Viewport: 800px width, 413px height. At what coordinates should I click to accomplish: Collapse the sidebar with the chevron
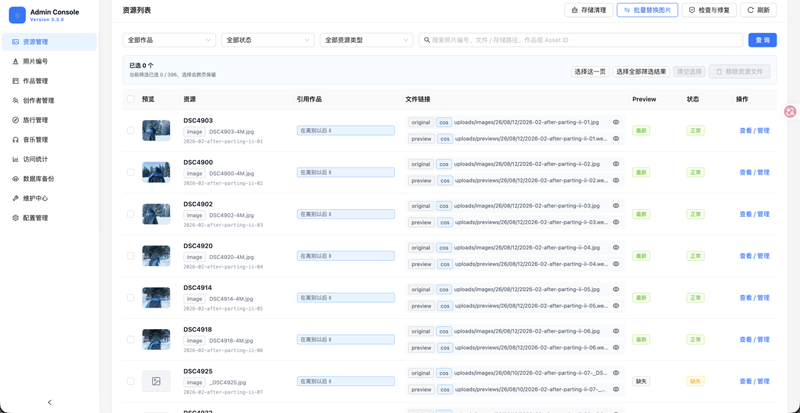tap(49, 402)
